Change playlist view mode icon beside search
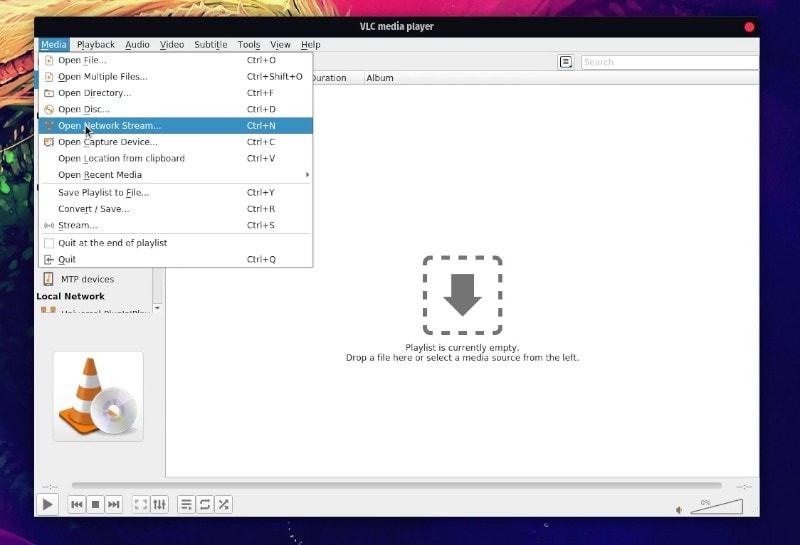The width and height of the screenshot is (800, 545). [x=566, y=62]
